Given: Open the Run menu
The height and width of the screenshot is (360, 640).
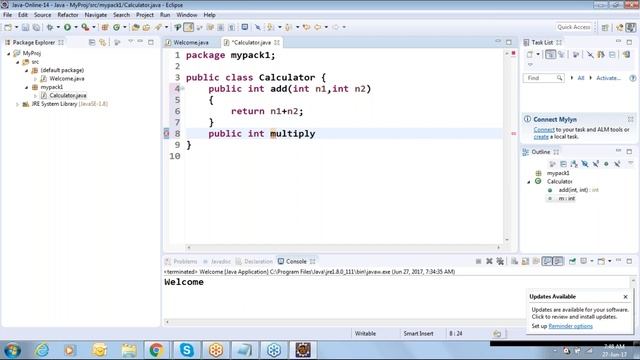Looking at the screenshot, I should [x=165, y=15].
